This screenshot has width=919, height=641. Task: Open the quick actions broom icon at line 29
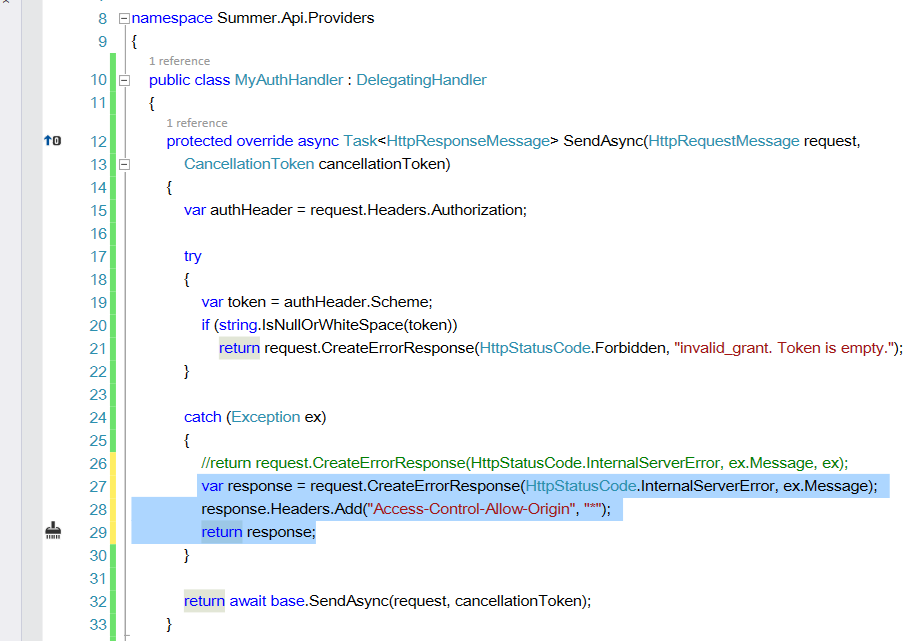53,531
